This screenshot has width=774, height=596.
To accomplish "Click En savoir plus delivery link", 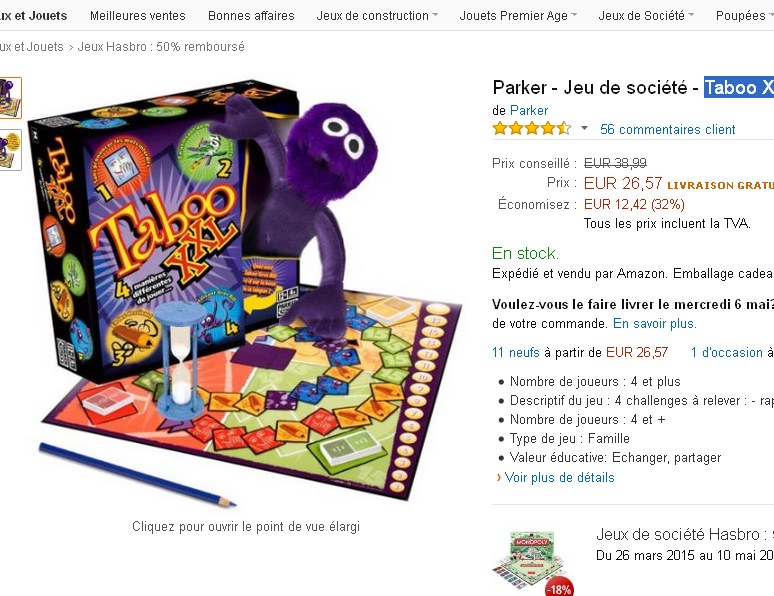I will tap(655, 323).
